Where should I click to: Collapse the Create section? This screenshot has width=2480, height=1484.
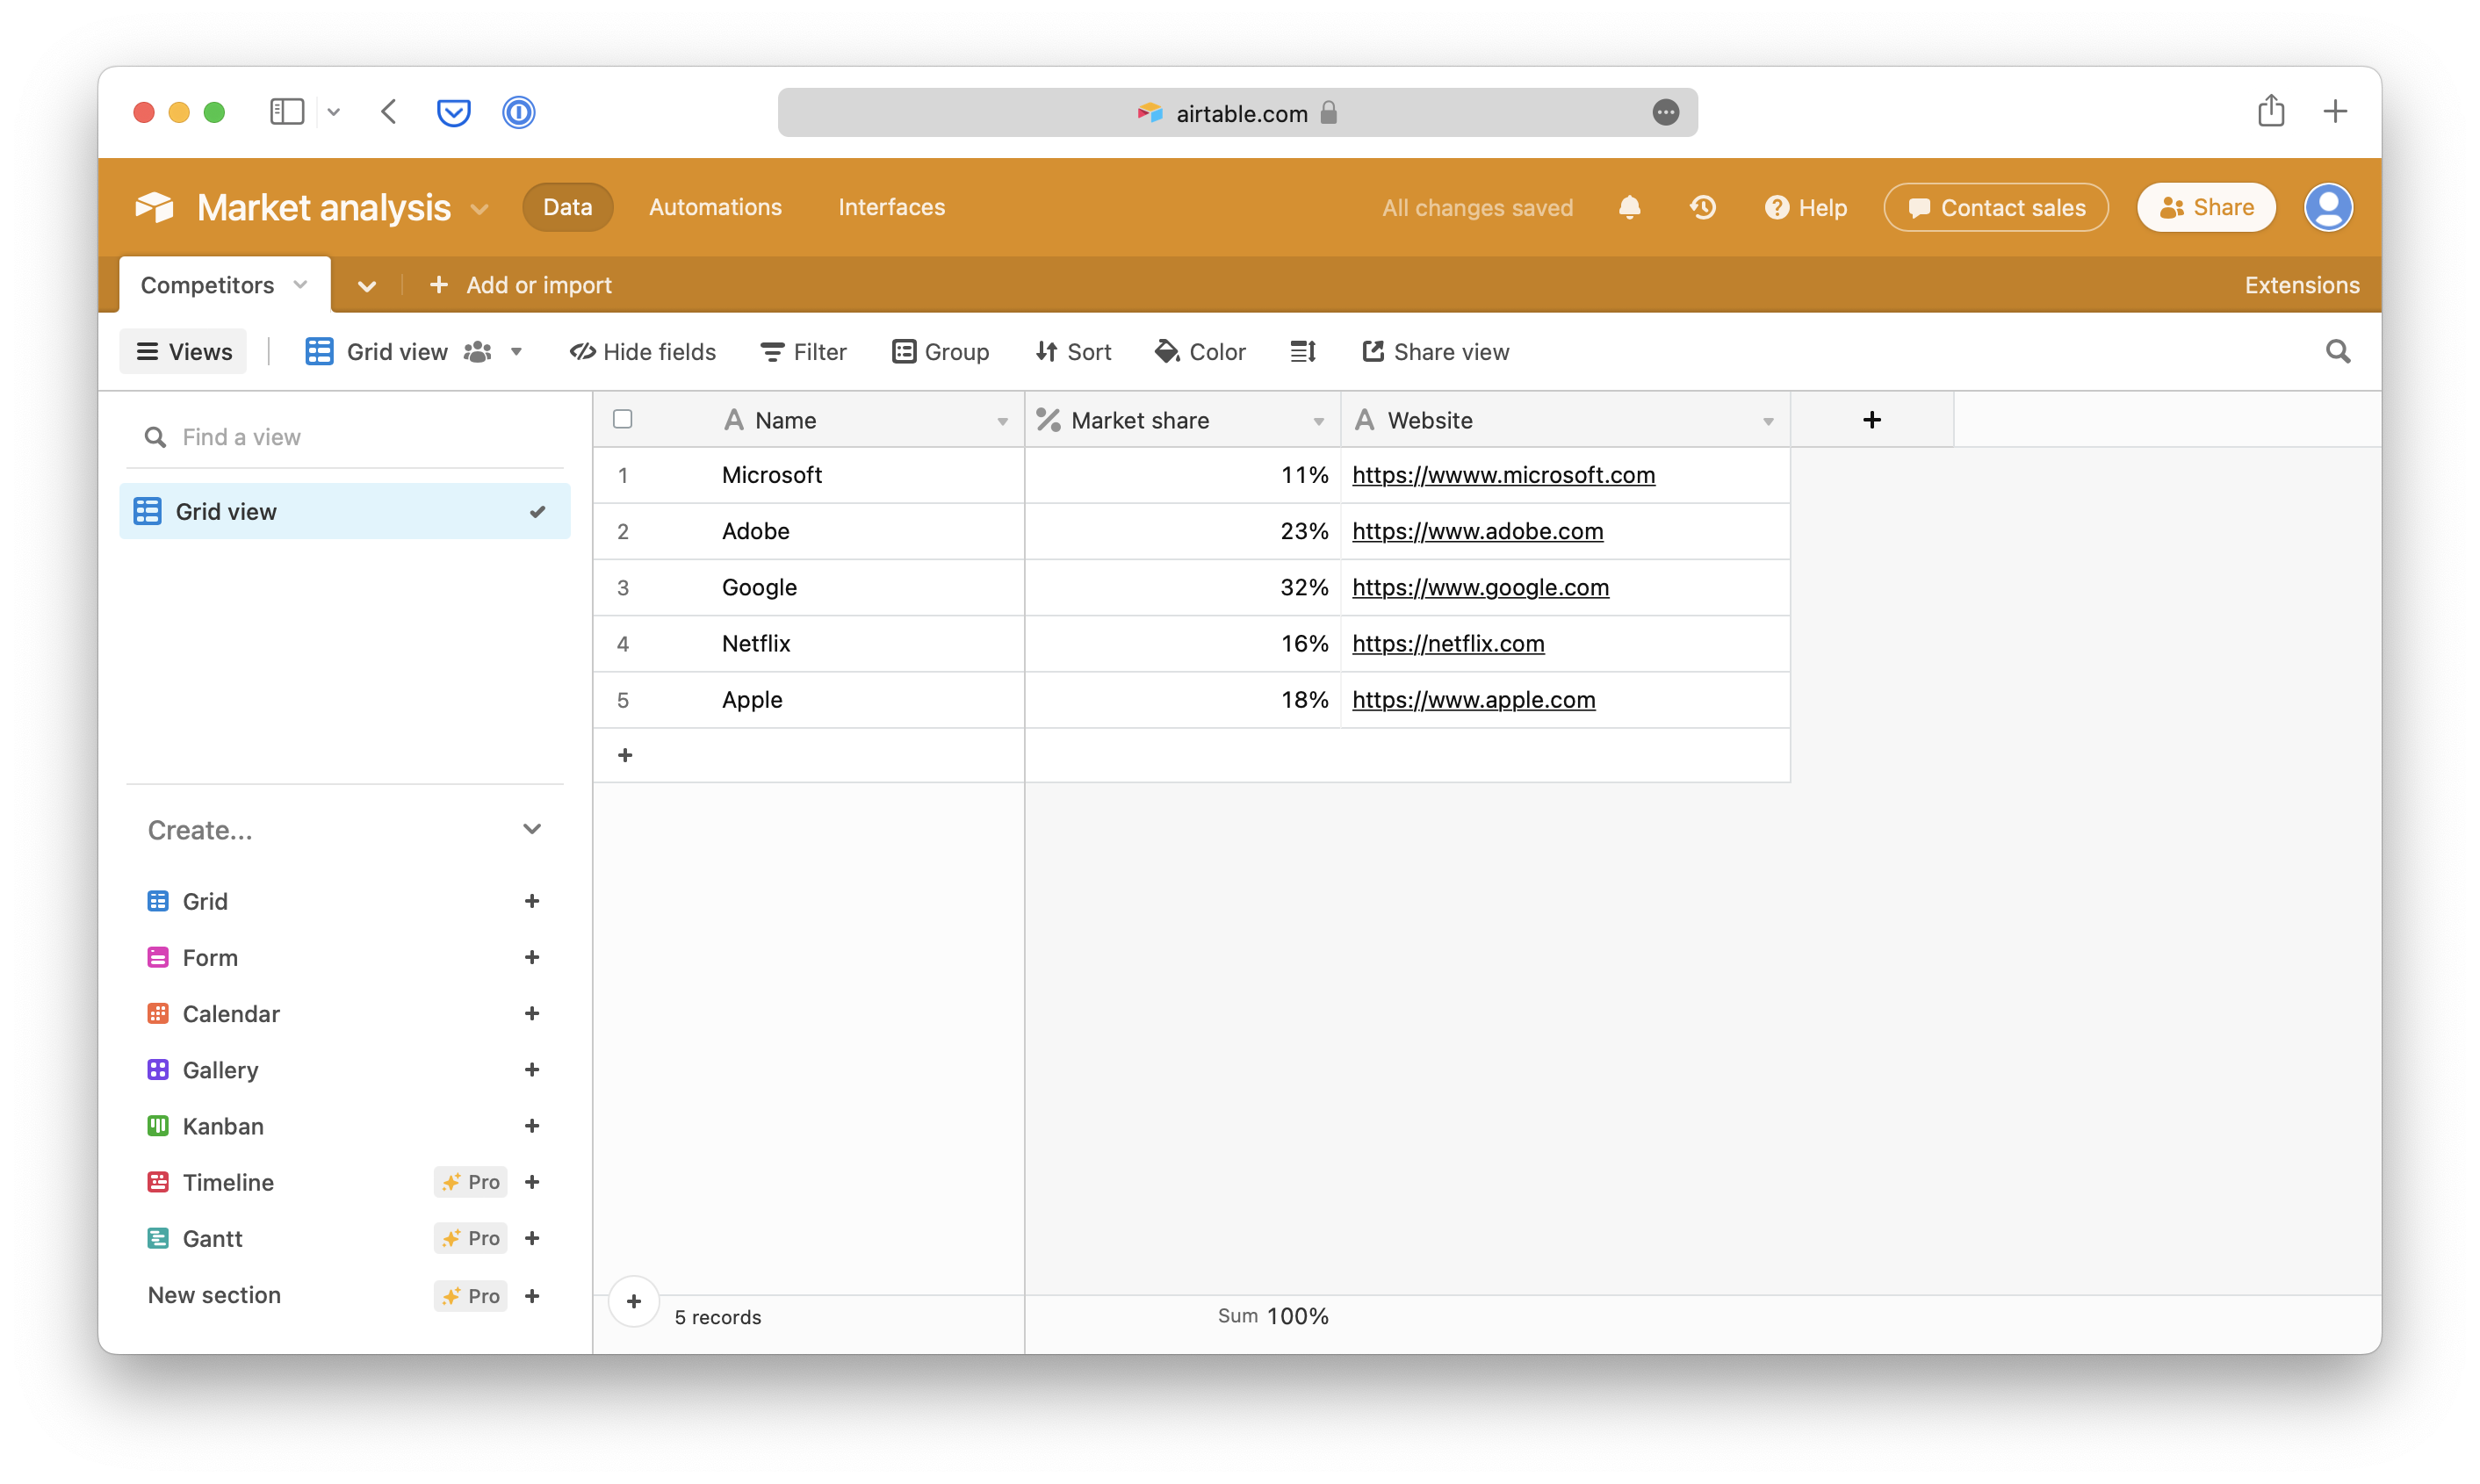(x=532, y=829)
